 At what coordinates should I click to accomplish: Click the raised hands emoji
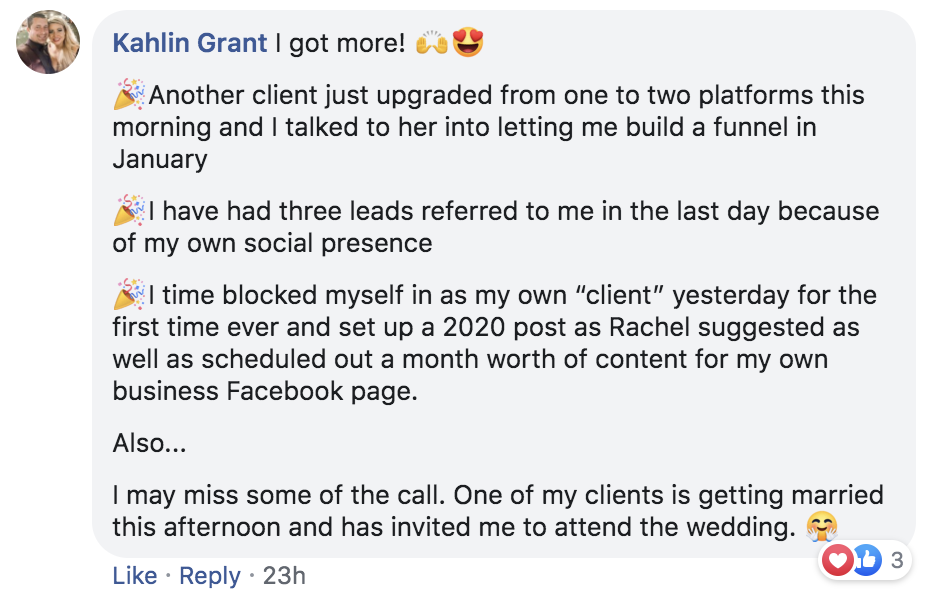(431, 43)
